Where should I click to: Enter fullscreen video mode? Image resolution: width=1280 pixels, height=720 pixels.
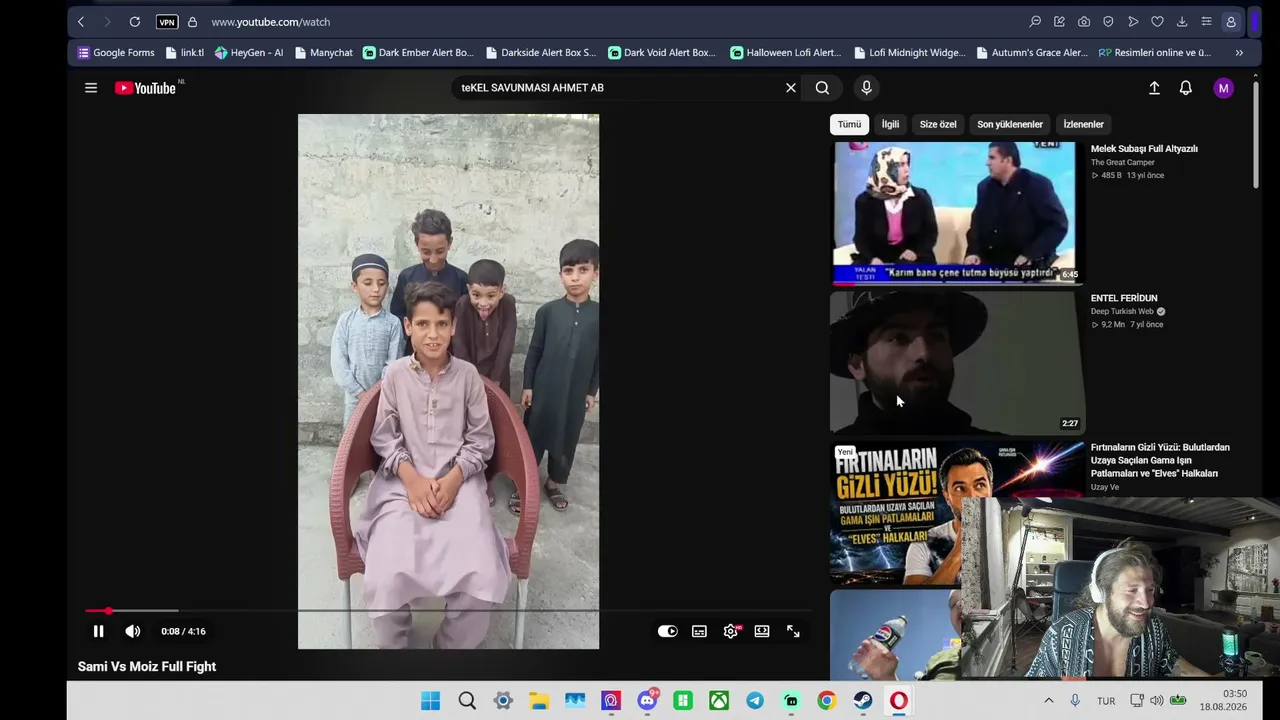coord(793,631)
